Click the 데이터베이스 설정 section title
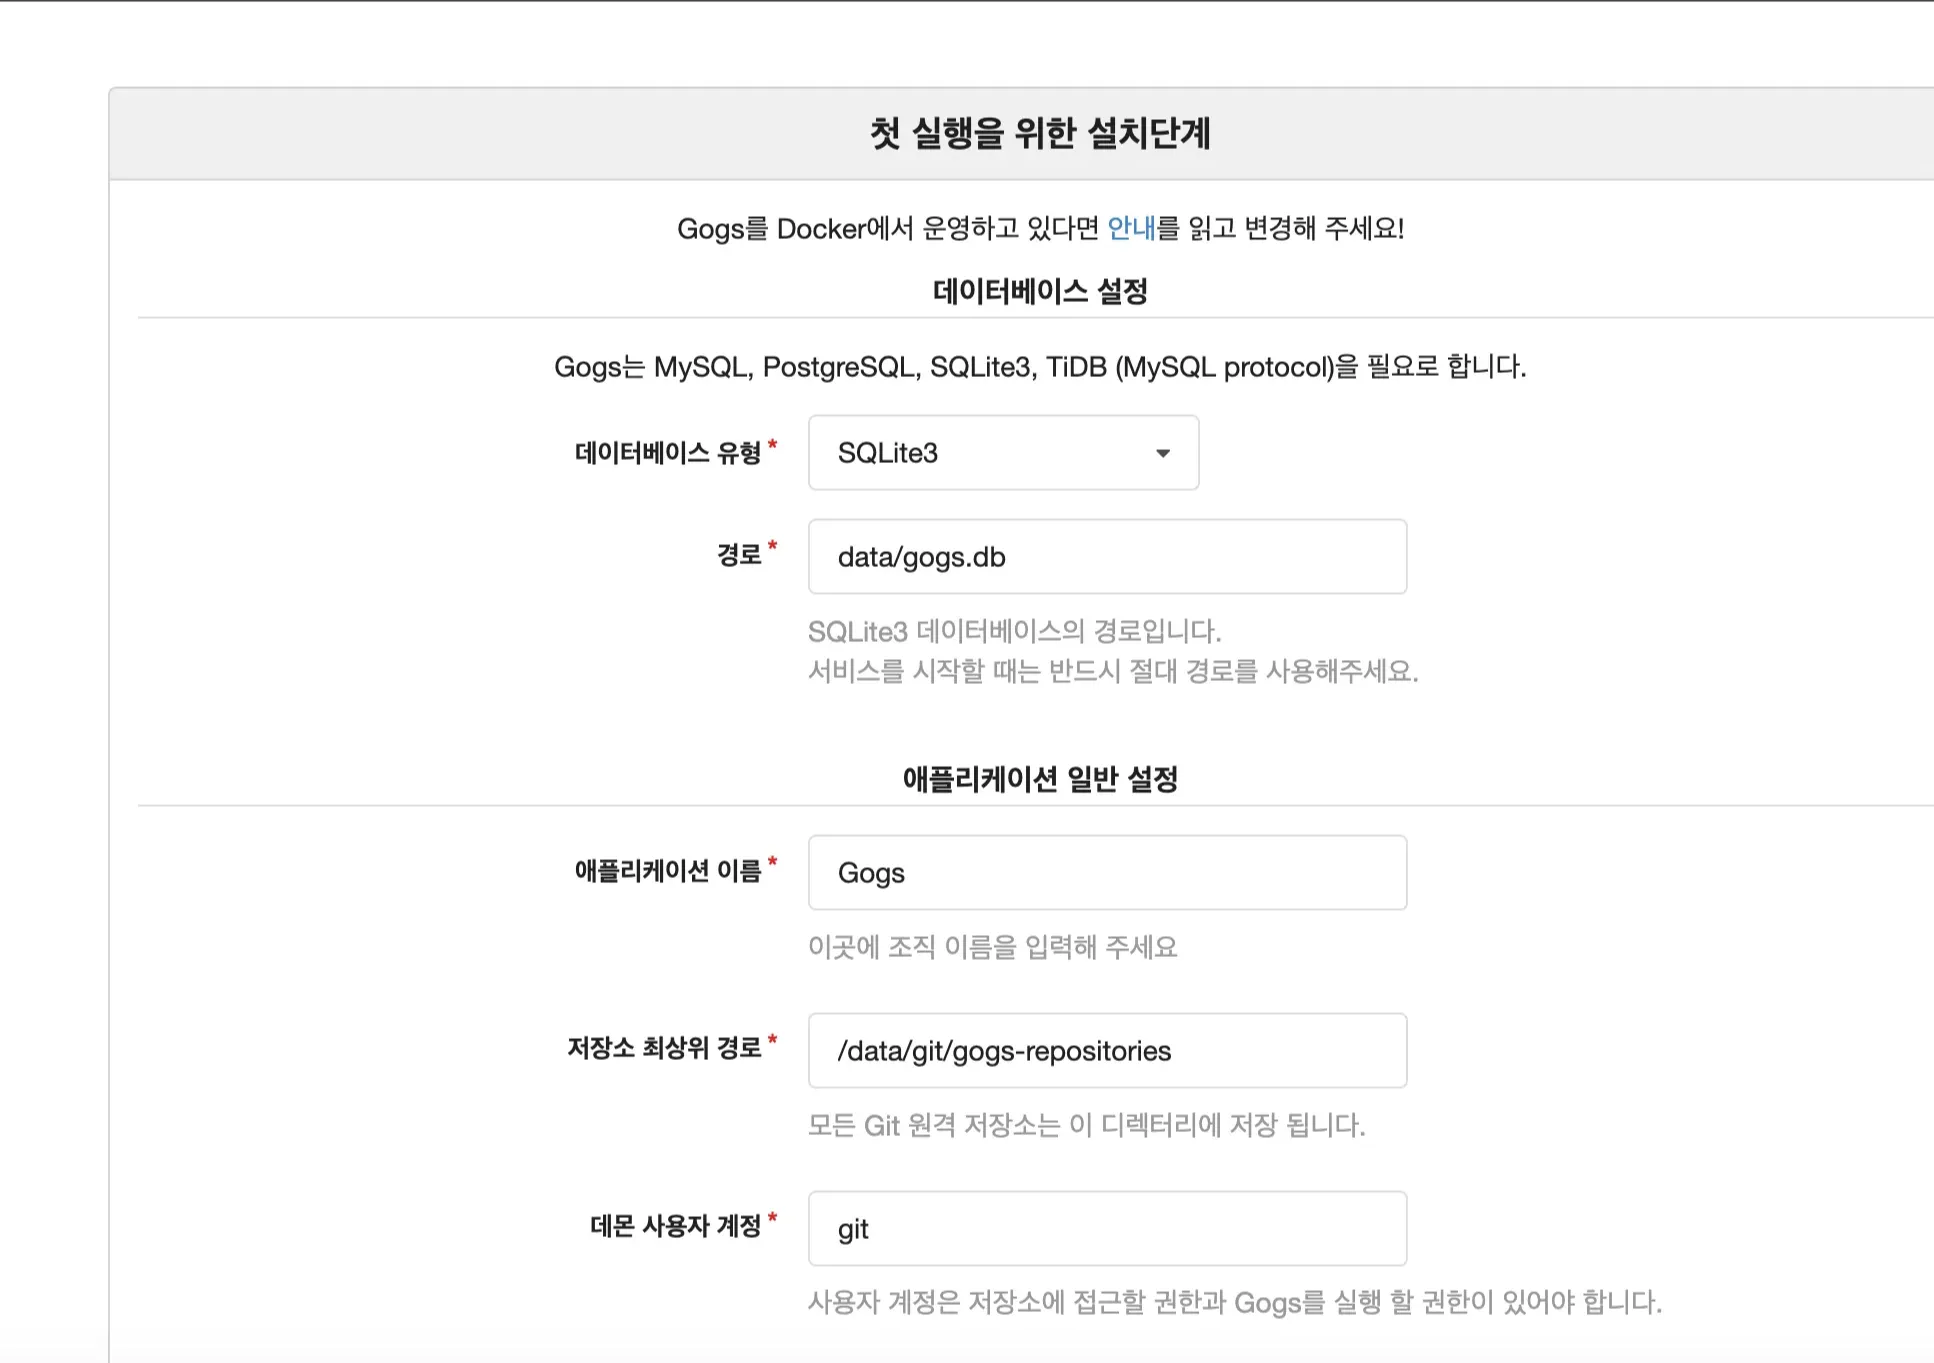The height and width of the screenshot is (1363, 1934). pyautogui.click(x=1040, y=291)
